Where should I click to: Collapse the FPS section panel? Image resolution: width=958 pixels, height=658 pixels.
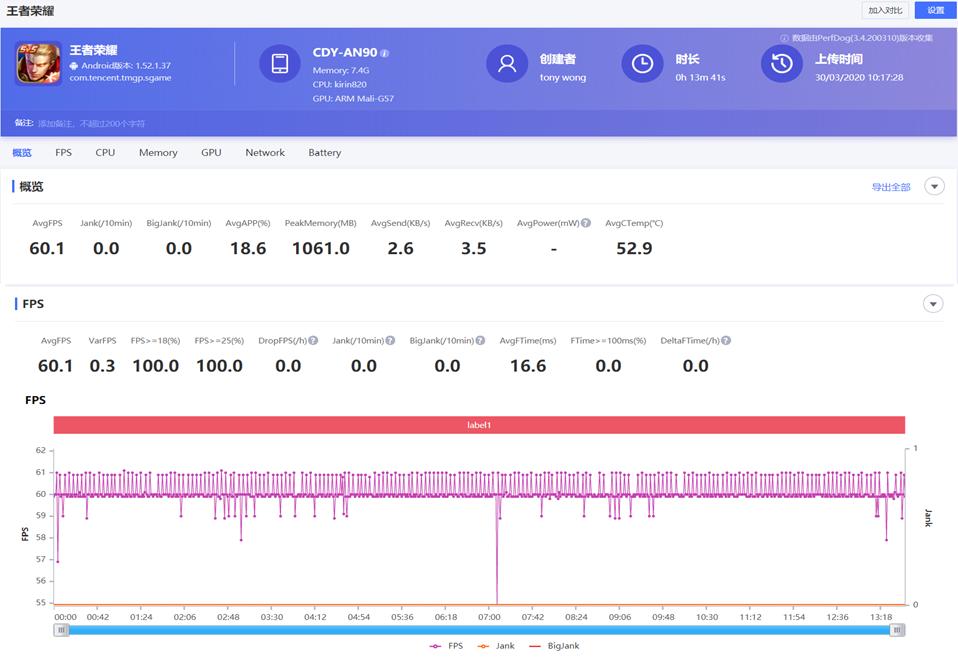pos(933,304)
